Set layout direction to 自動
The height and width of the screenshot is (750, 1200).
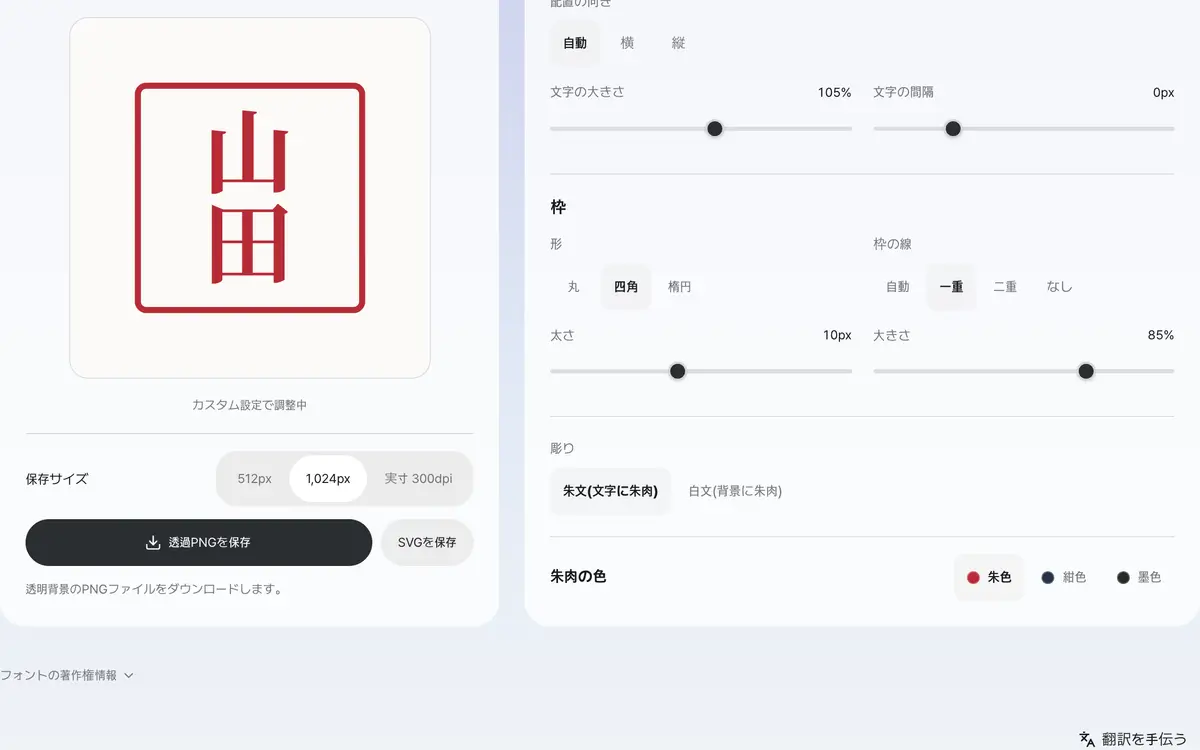tap(575, 43)
